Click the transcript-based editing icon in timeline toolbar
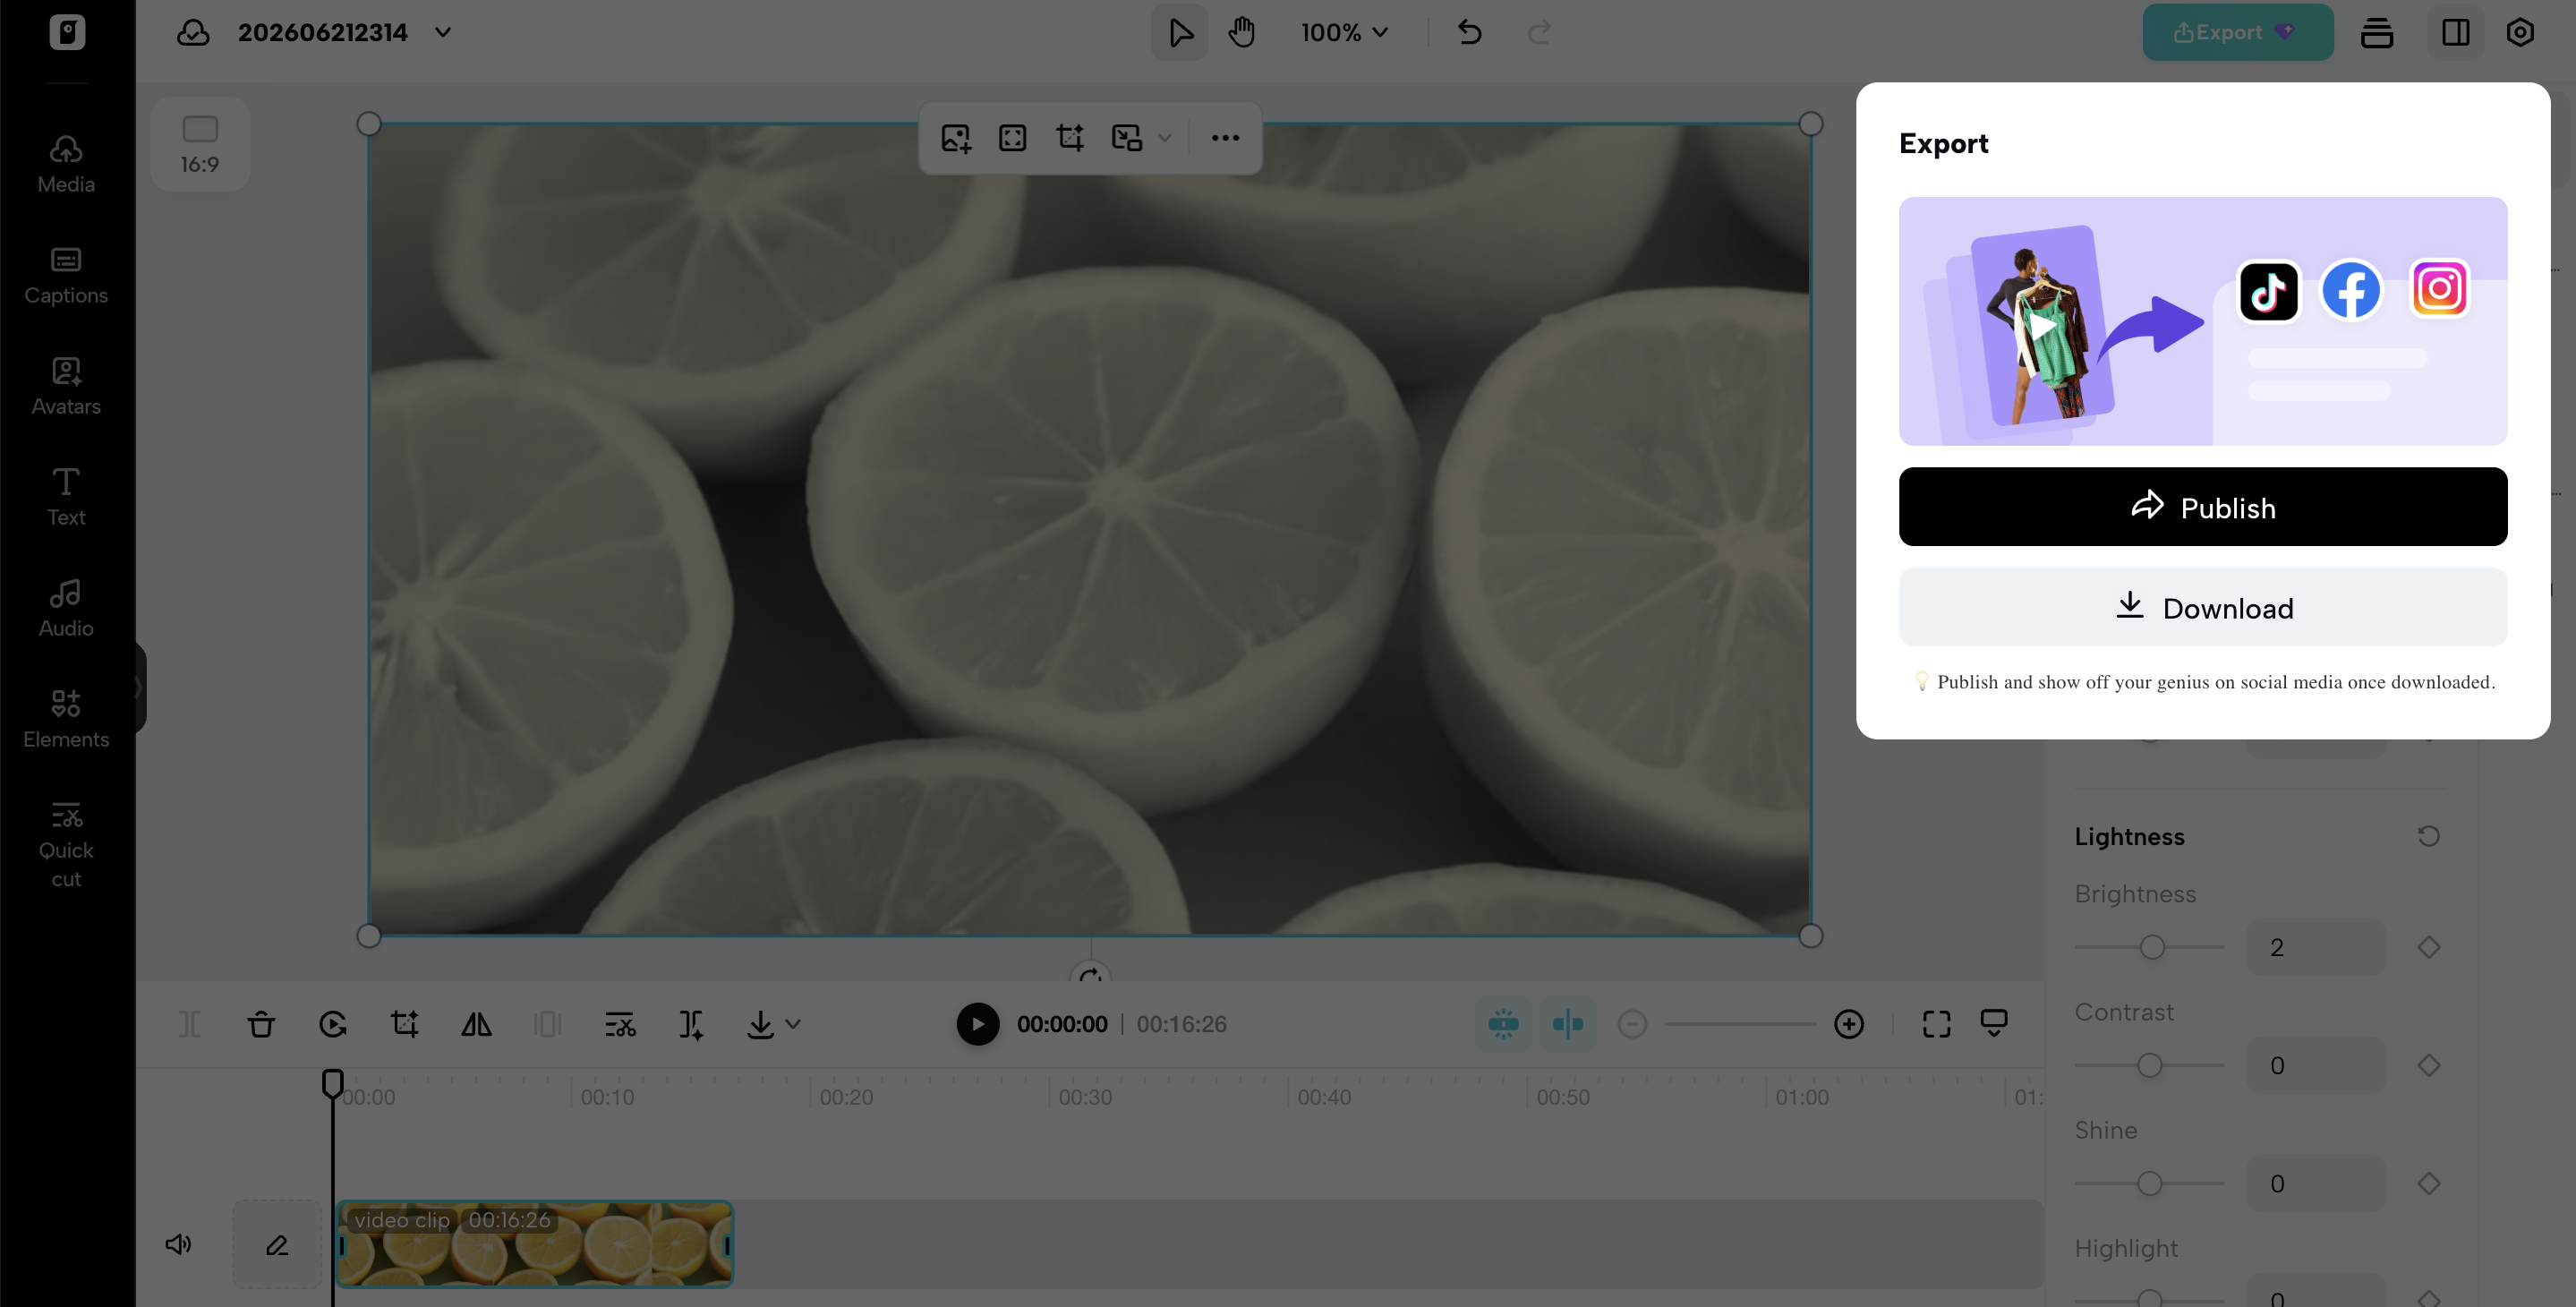2576x1307 pixels. 620,1024
